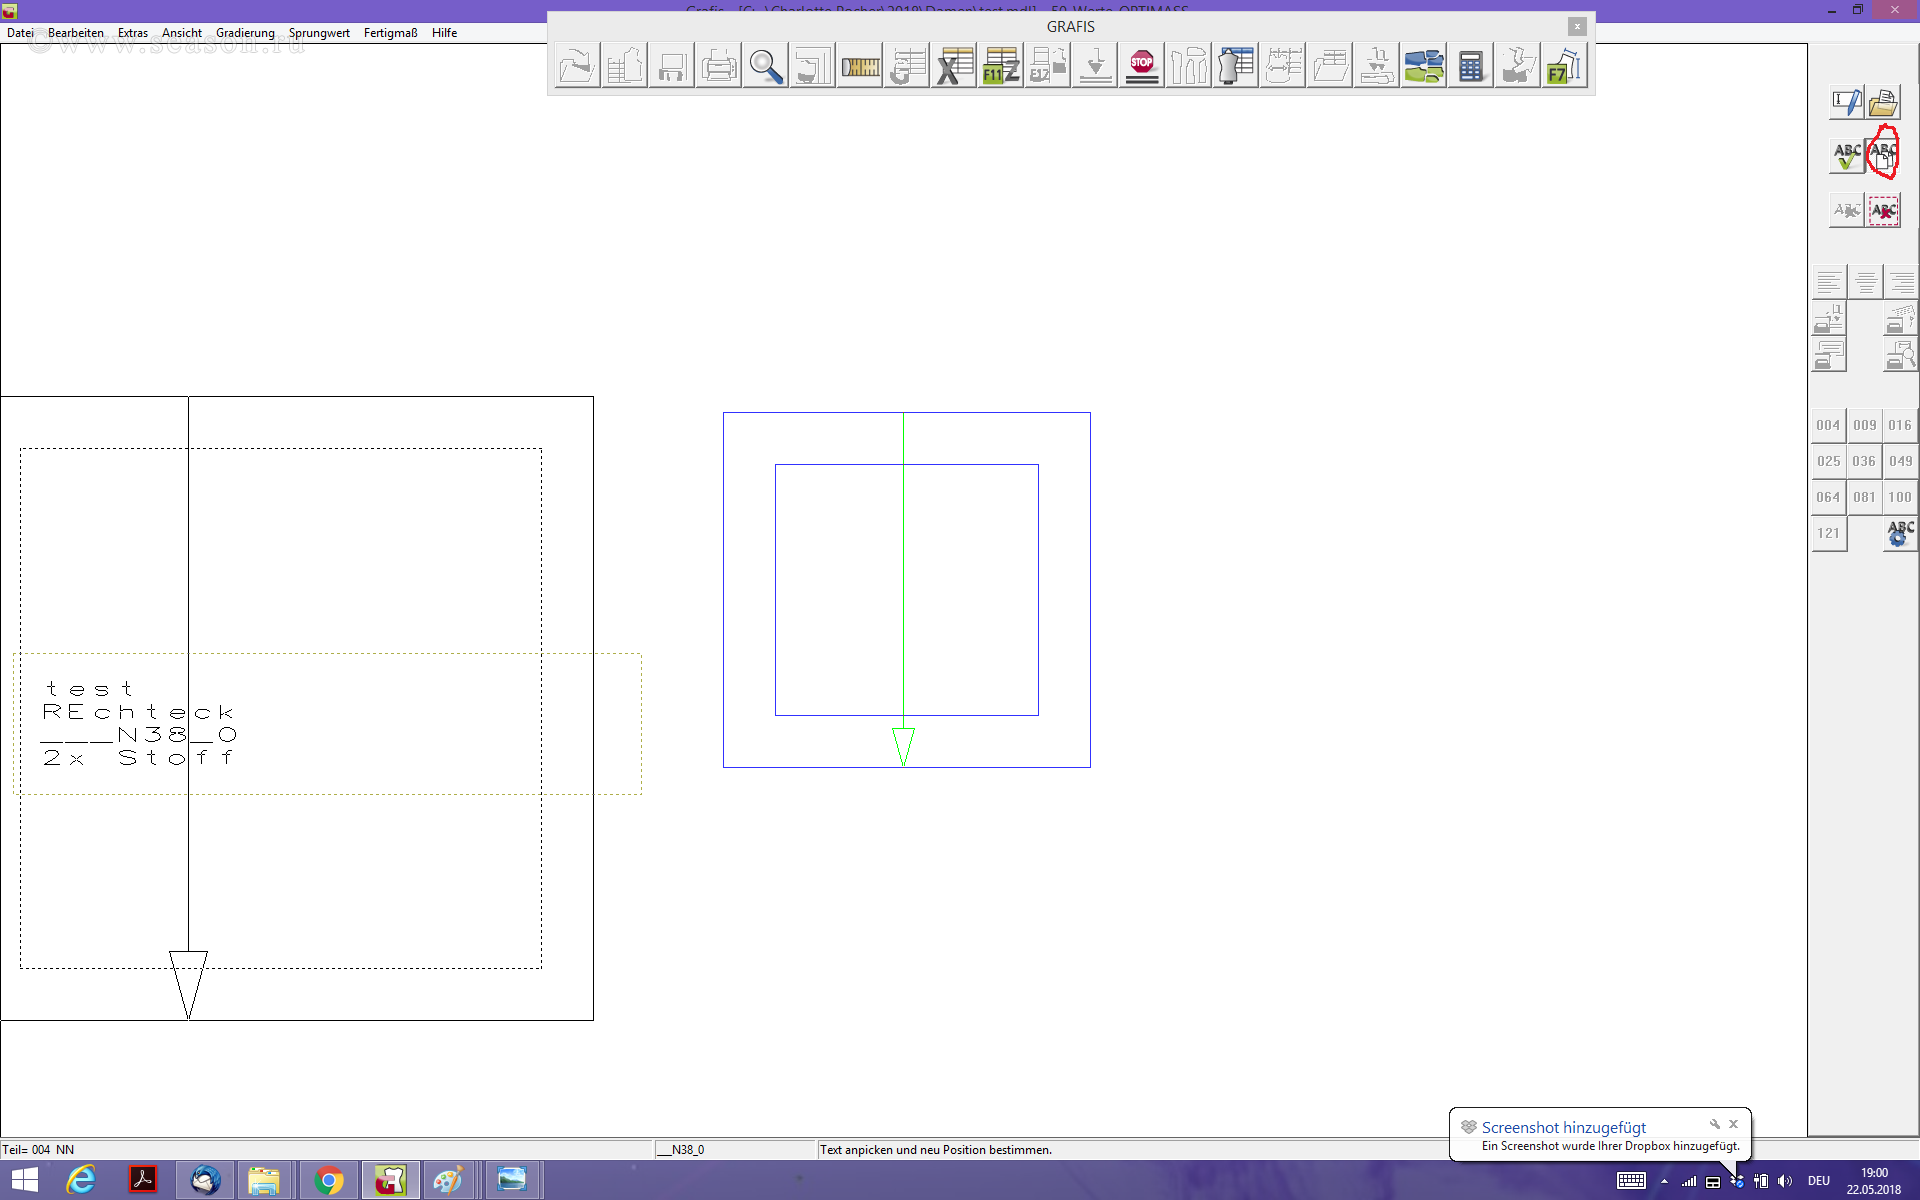Click the ABC delete text icon
The width and height of the screenshot is (1920, 1200).
(1883, 211)
